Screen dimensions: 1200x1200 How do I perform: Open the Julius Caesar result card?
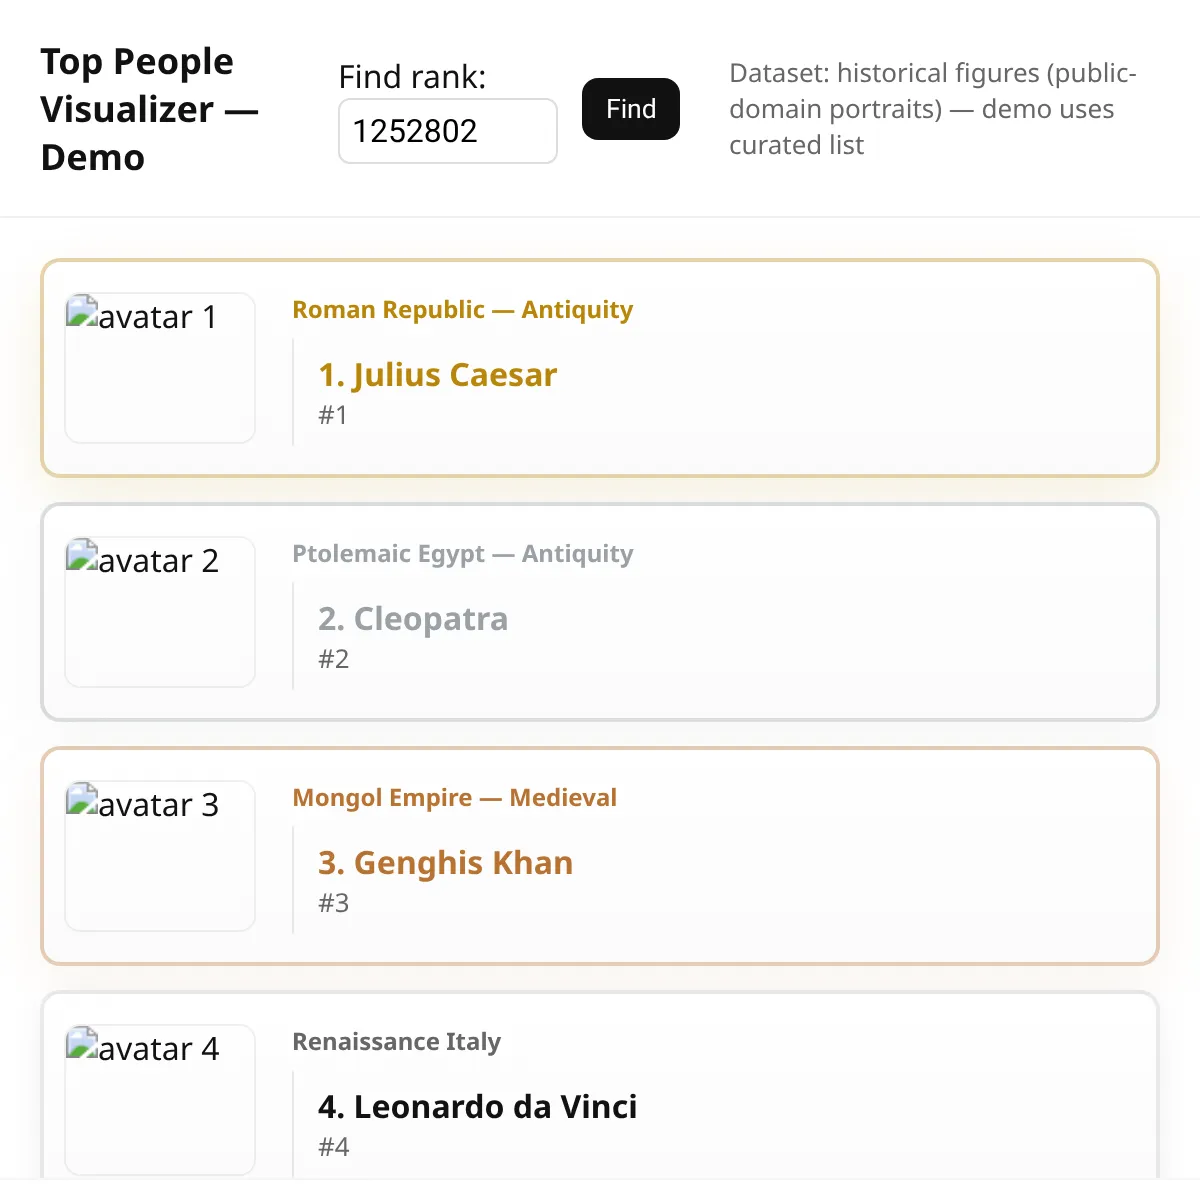(x=800, y=367)
